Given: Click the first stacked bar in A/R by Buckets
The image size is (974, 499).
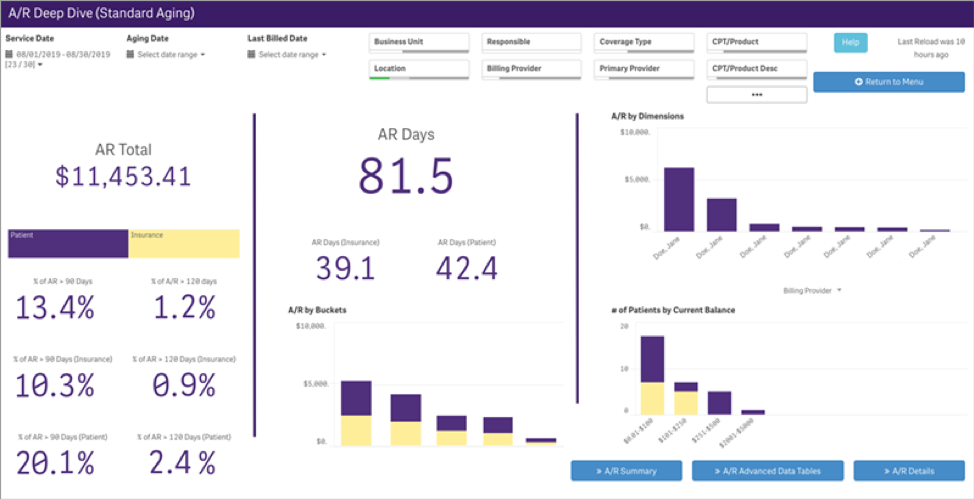Looking at the screenshot, I should pos(356,413).
